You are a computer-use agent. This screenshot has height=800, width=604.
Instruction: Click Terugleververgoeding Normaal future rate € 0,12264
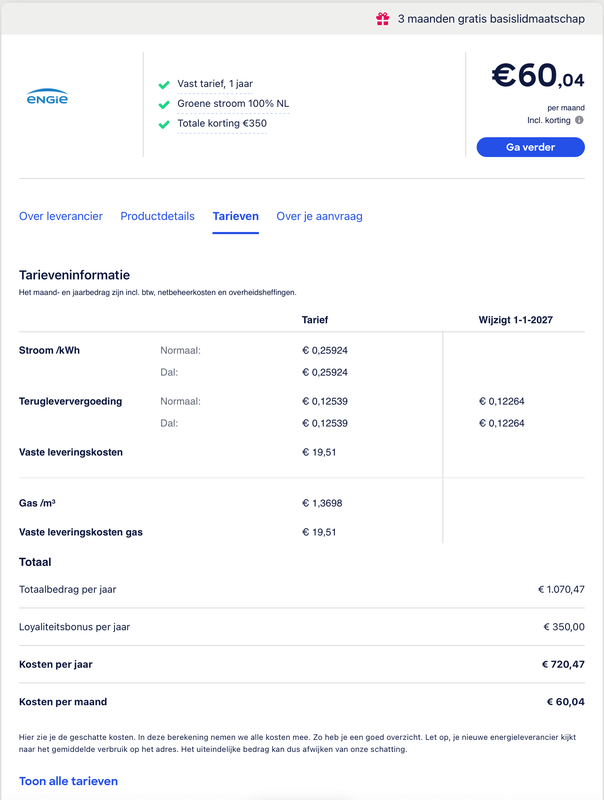(x=501, y=402)
